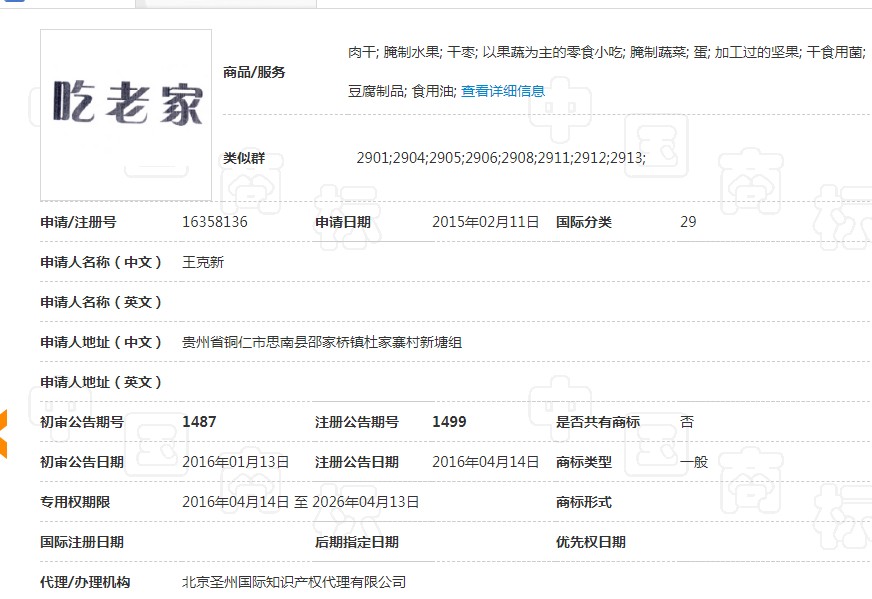The image size is (872, 599).
Task: Click the 查看详细信息 link
Action: point(502,91)
